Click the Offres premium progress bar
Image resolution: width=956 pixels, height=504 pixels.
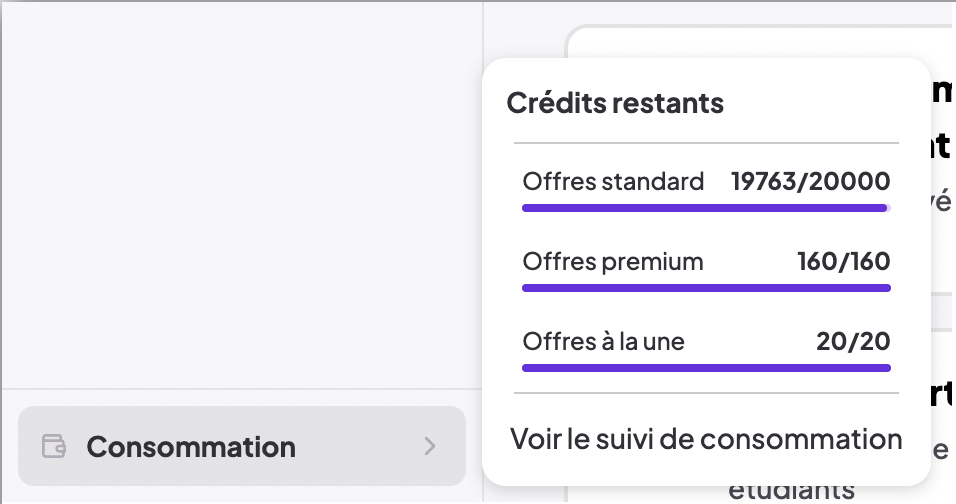click(x=706, y=288)
